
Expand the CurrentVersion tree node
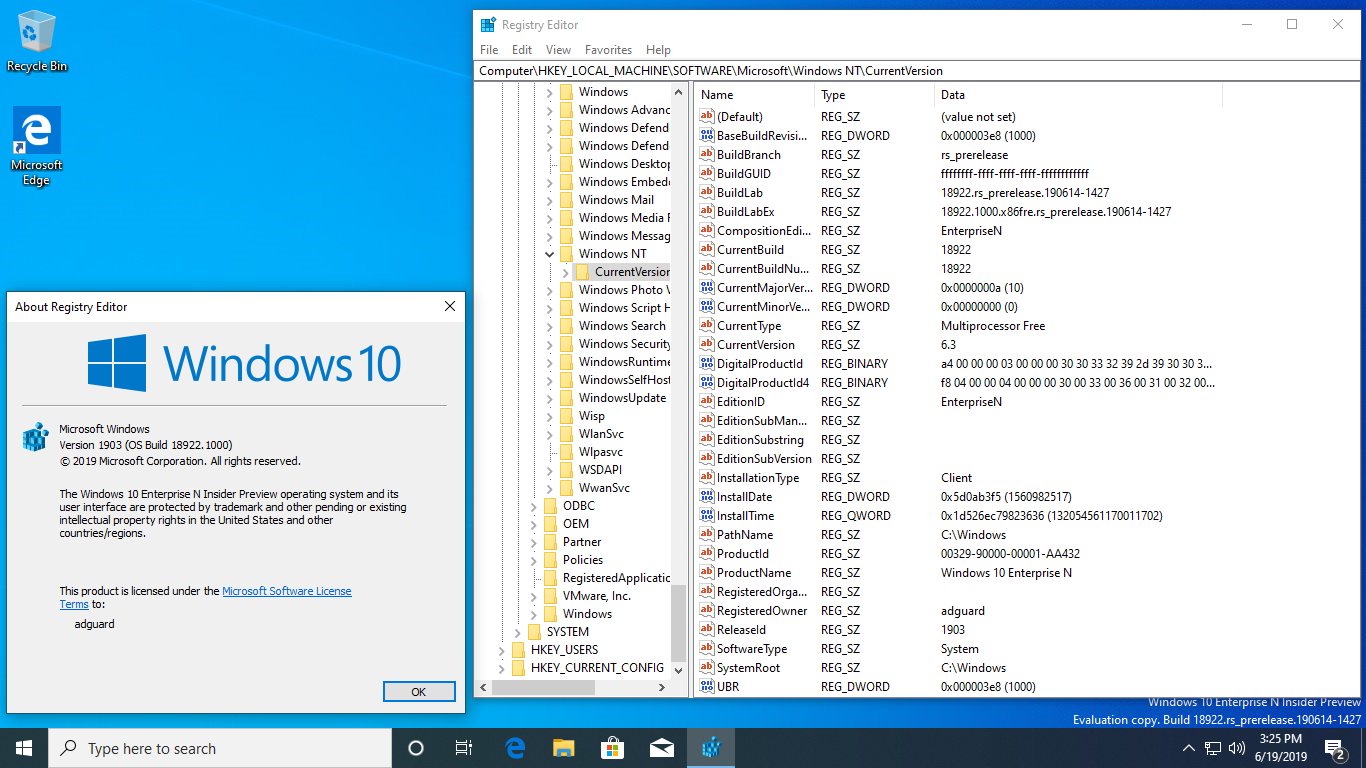(565, 272)
